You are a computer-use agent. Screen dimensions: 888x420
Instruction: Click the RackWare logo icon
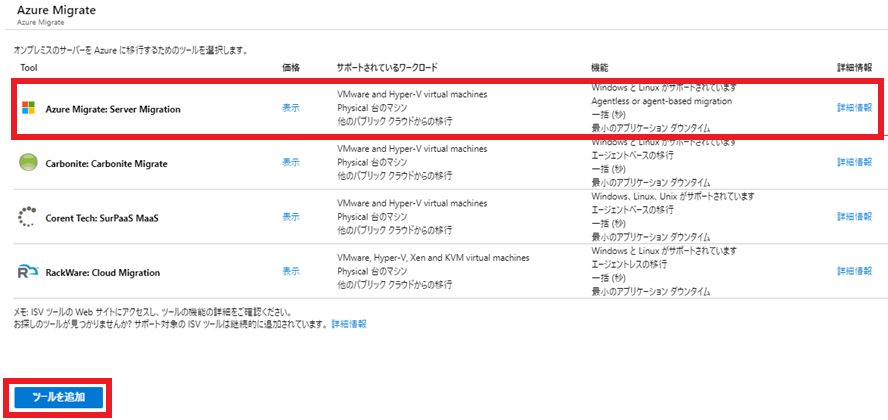point(28,272)
